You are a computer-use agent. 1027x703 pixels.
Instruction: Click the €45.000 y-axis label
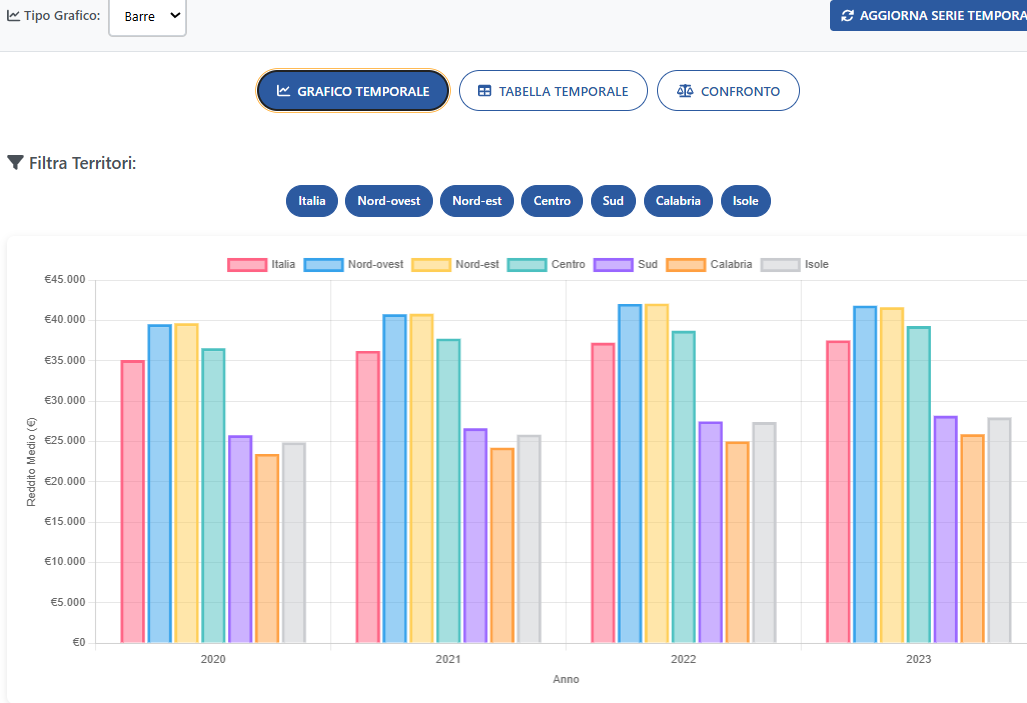coord(65,280)
